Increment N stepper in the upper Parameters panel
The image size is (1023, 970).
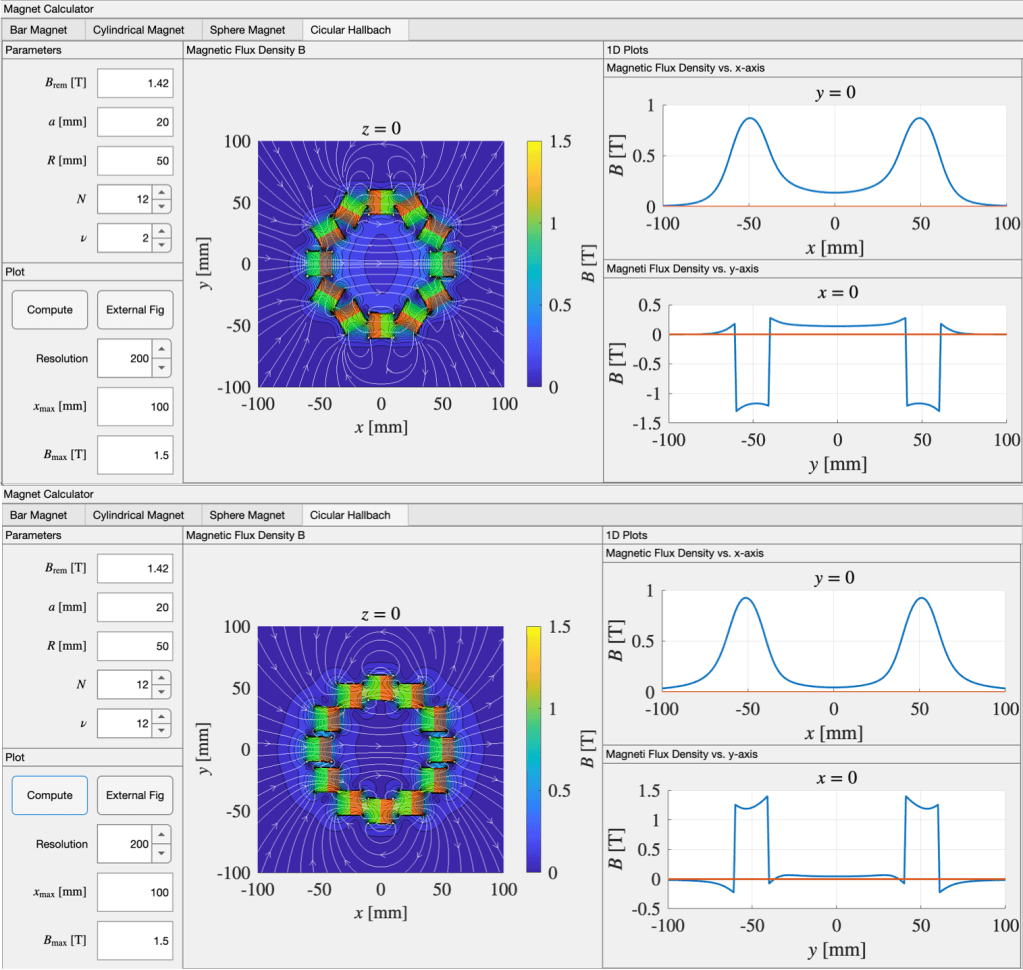click(x=162, y=192)
